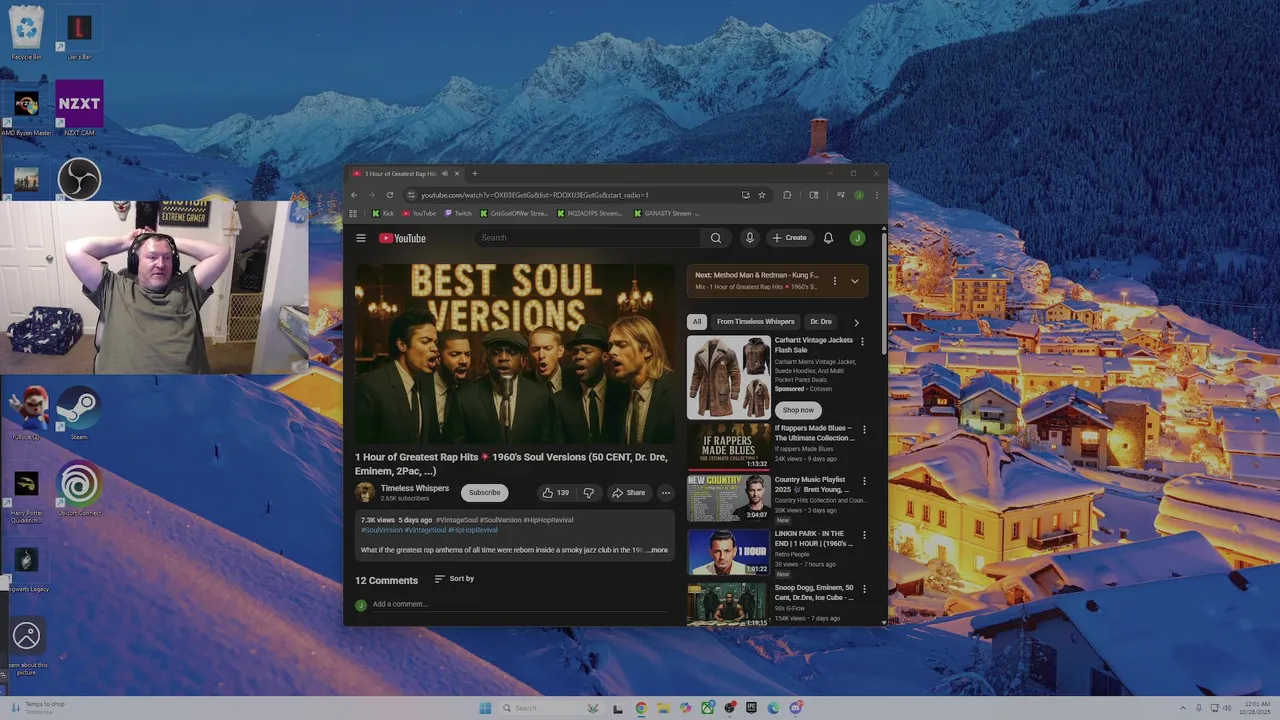Open Epic Games launcher on taskbar
Image resolution: width=1280 pixels, height=720 pixels.
pos(751,708)
